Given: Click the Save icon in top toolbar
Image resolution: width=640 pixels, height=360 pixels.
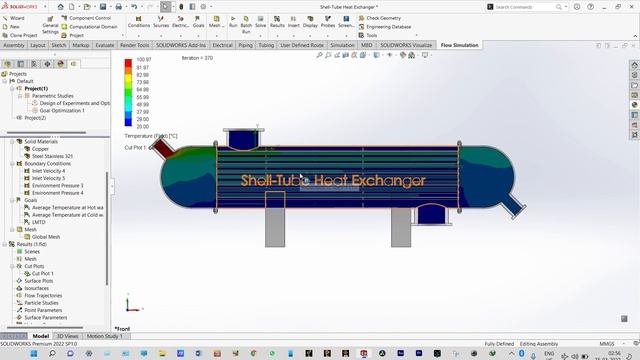Looking at the screenshot, I should [x=103, y=7].
